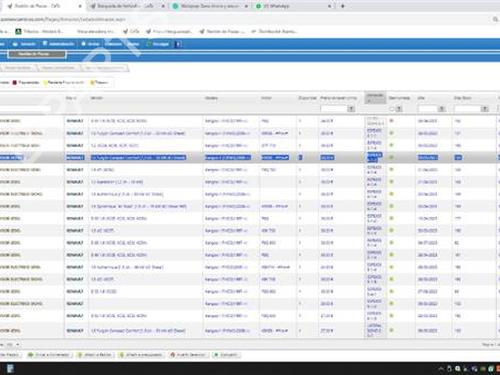Open the calculator icon on the taskbar

[10, 368]
